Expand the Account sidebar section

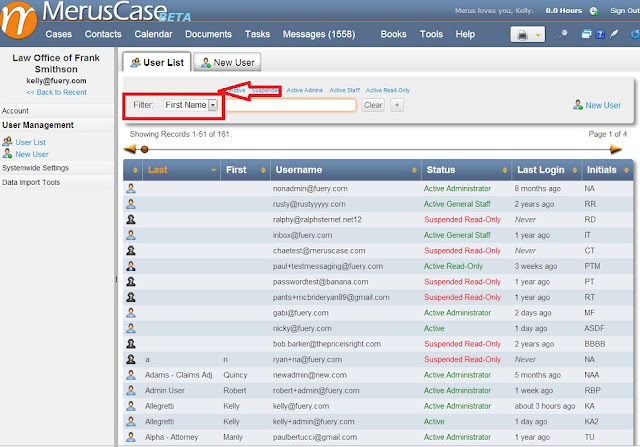(57, 111)
